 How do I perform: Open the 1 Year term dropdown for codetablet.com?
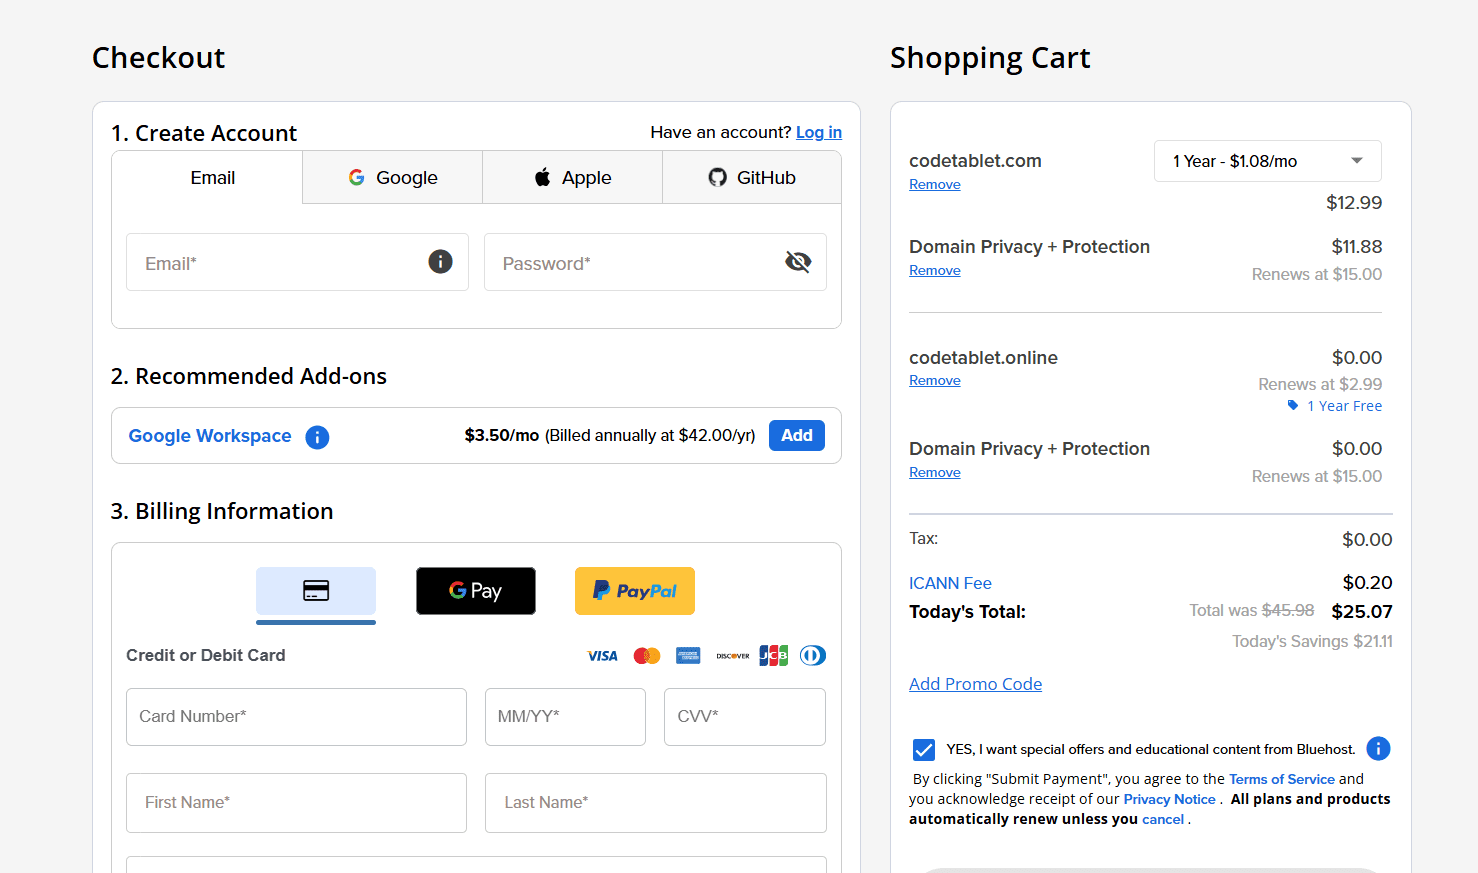pyautogui.click(x=1267, y=161)
